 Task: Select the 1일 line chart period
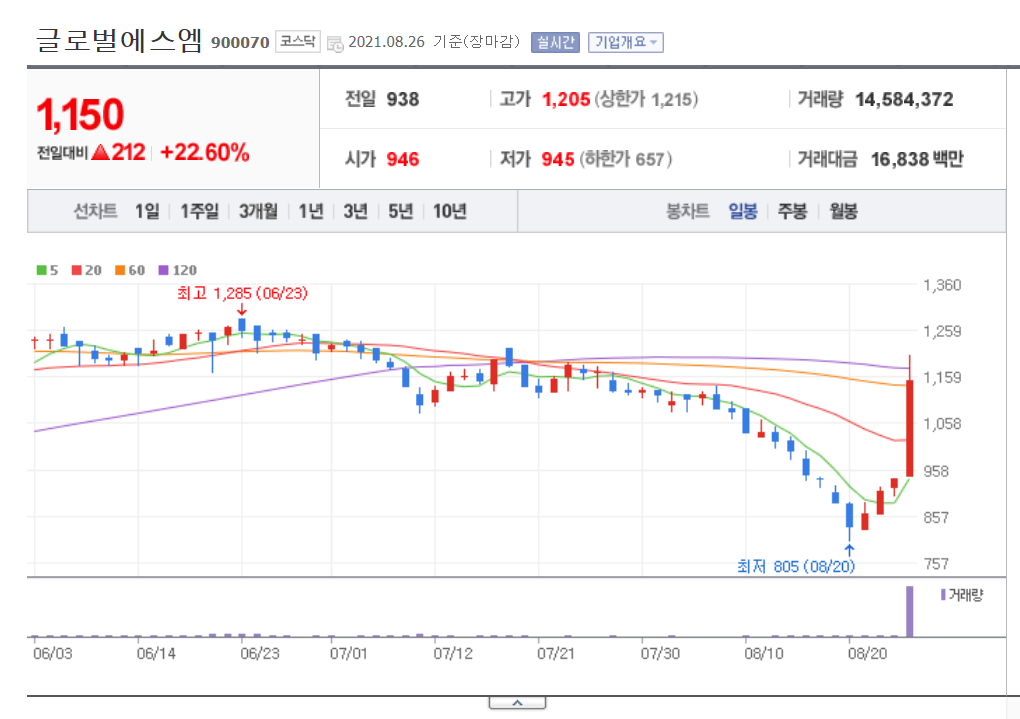coord(147,211)
